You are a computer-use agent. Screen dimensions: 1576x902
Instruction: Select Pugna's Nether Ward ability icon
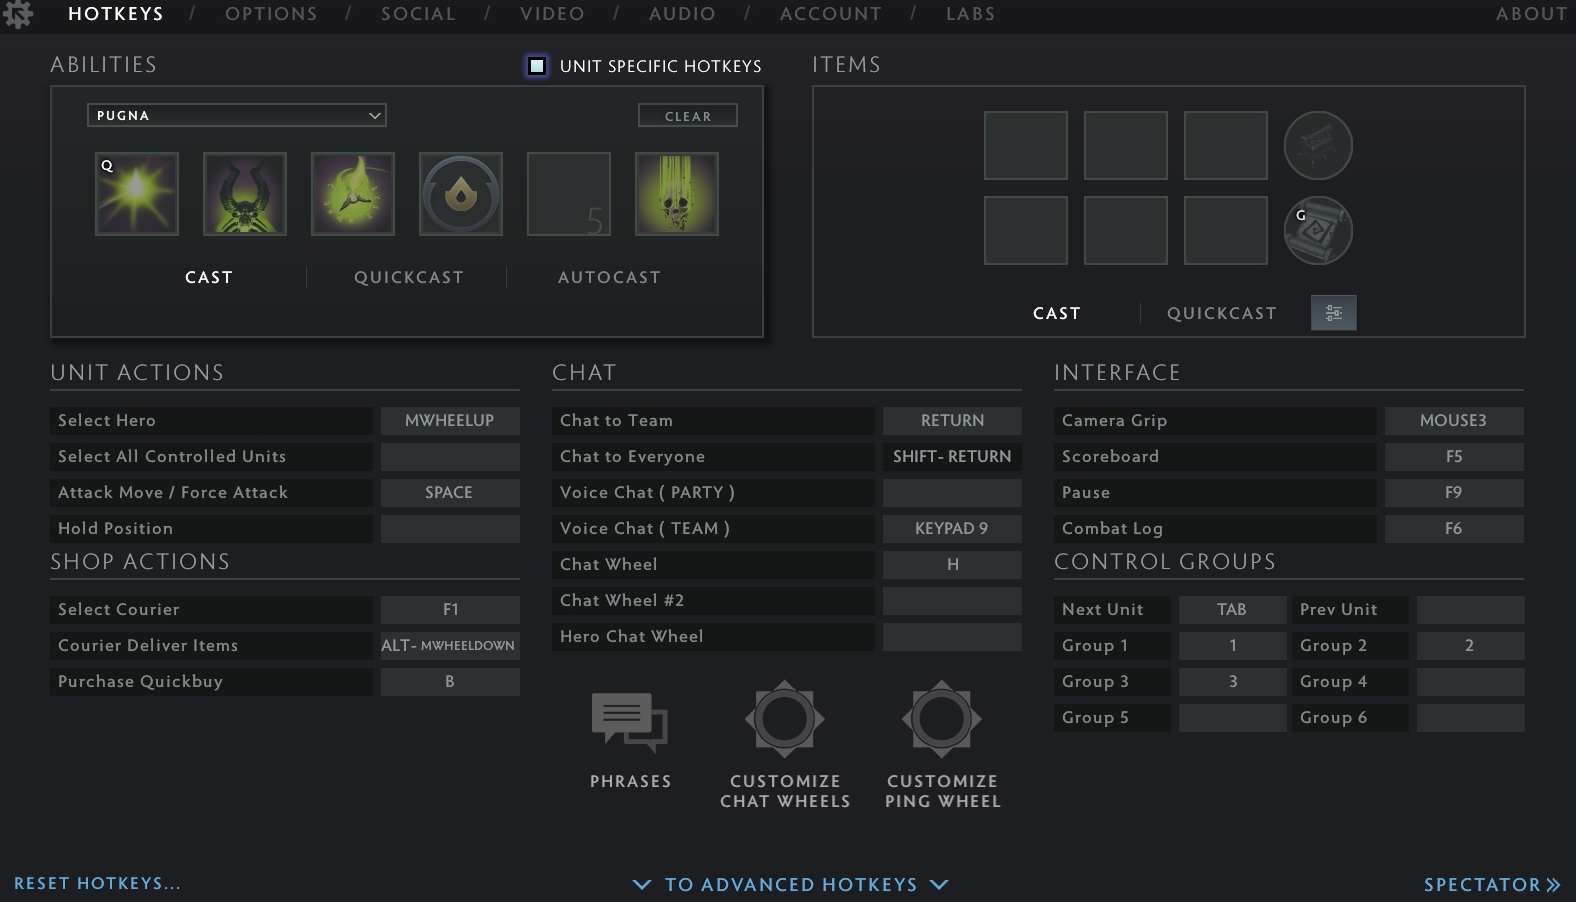coord(353,194)
